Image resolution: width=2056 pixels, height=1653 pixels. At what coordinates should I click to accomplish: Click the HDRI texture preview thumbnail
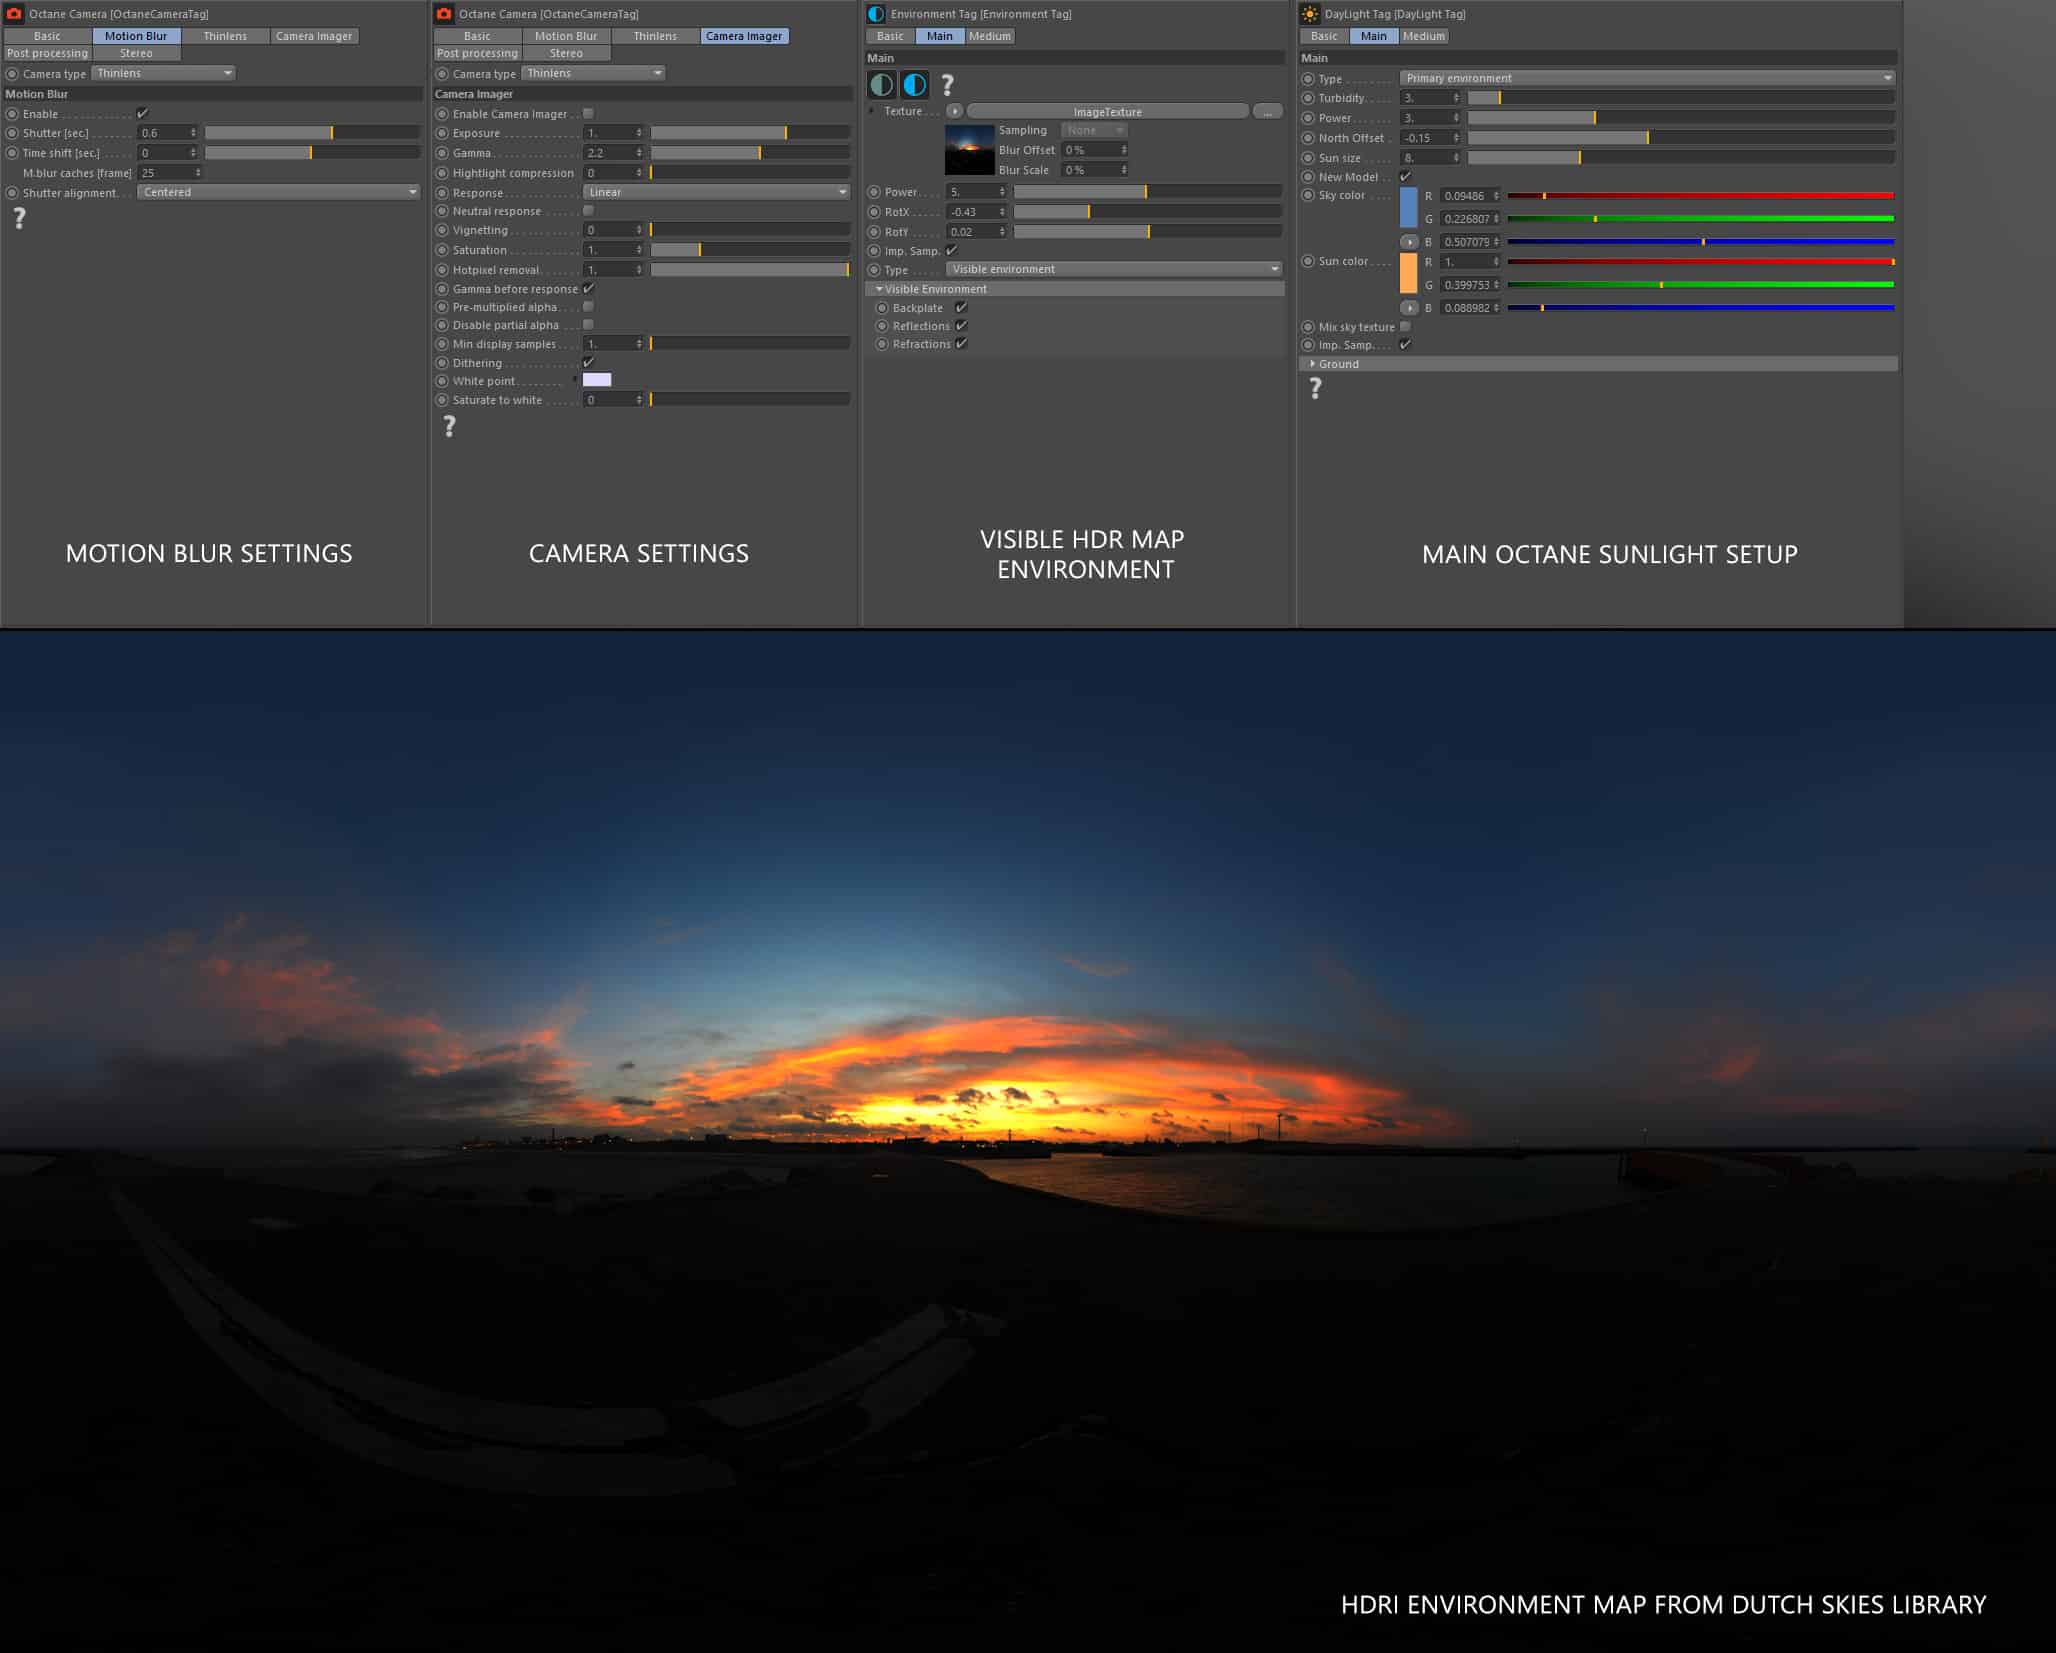coord(969,150)
